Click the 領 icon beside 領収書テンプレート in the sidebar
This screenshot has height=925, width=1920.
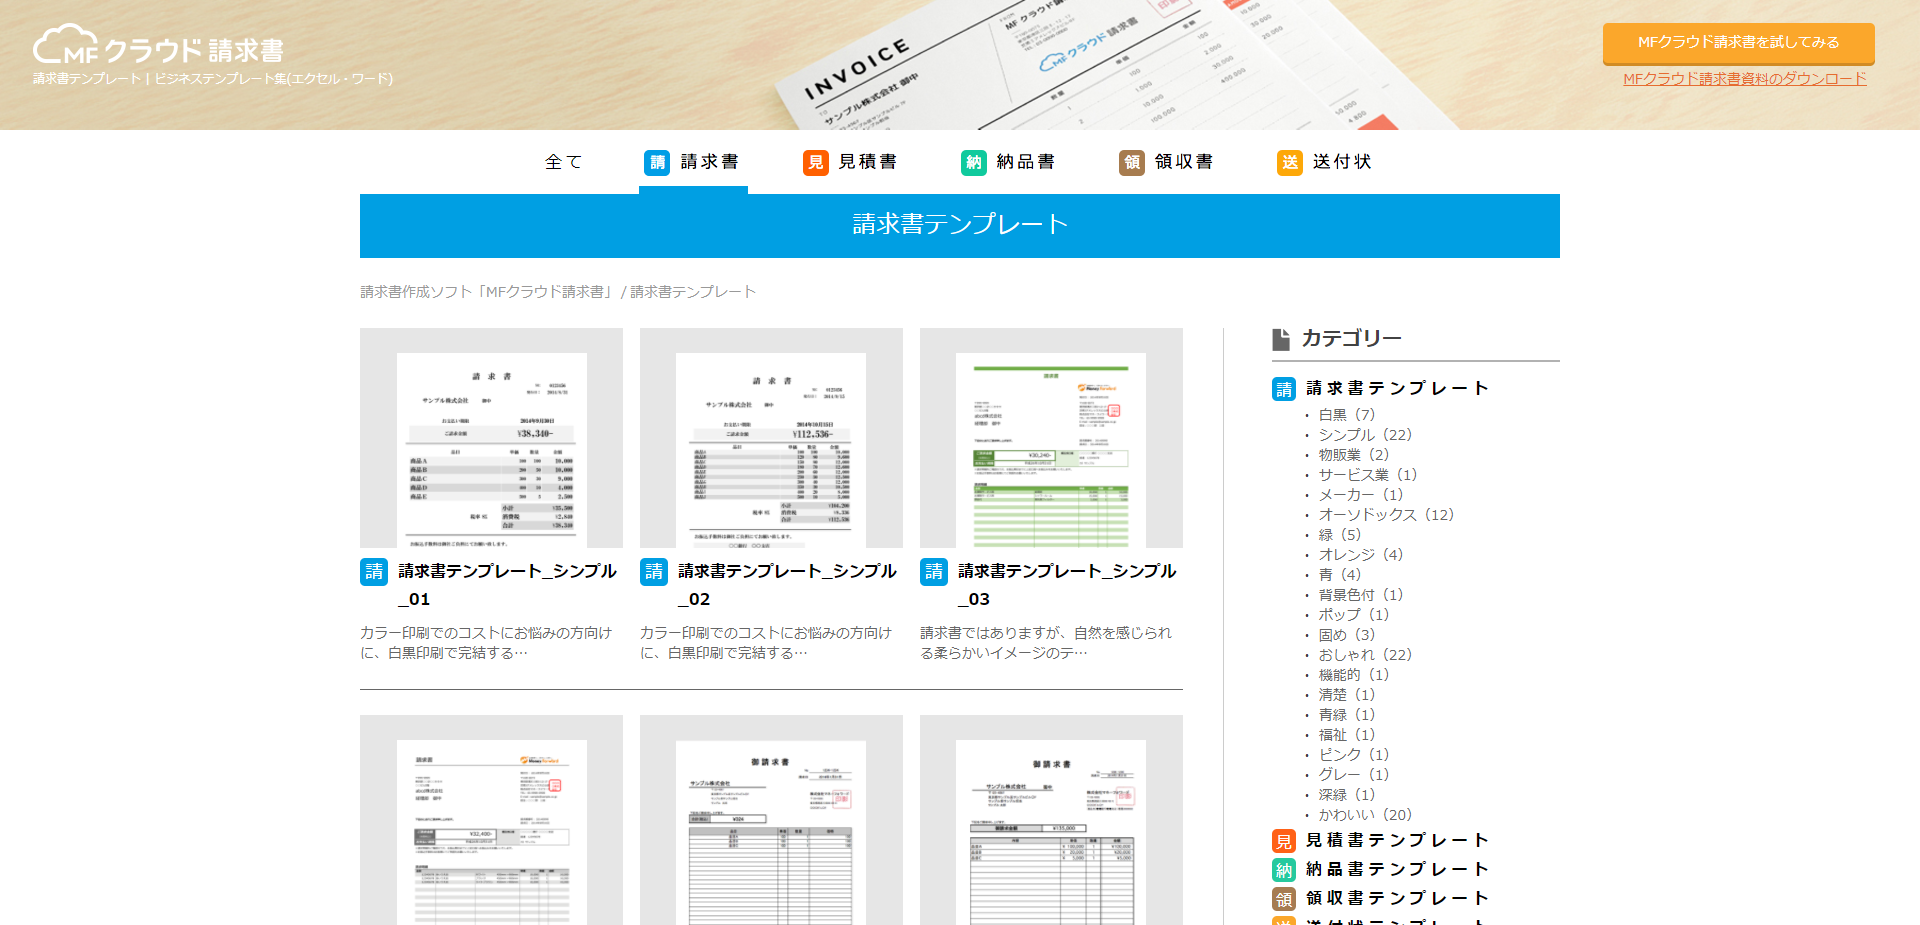click(1283, 898)
